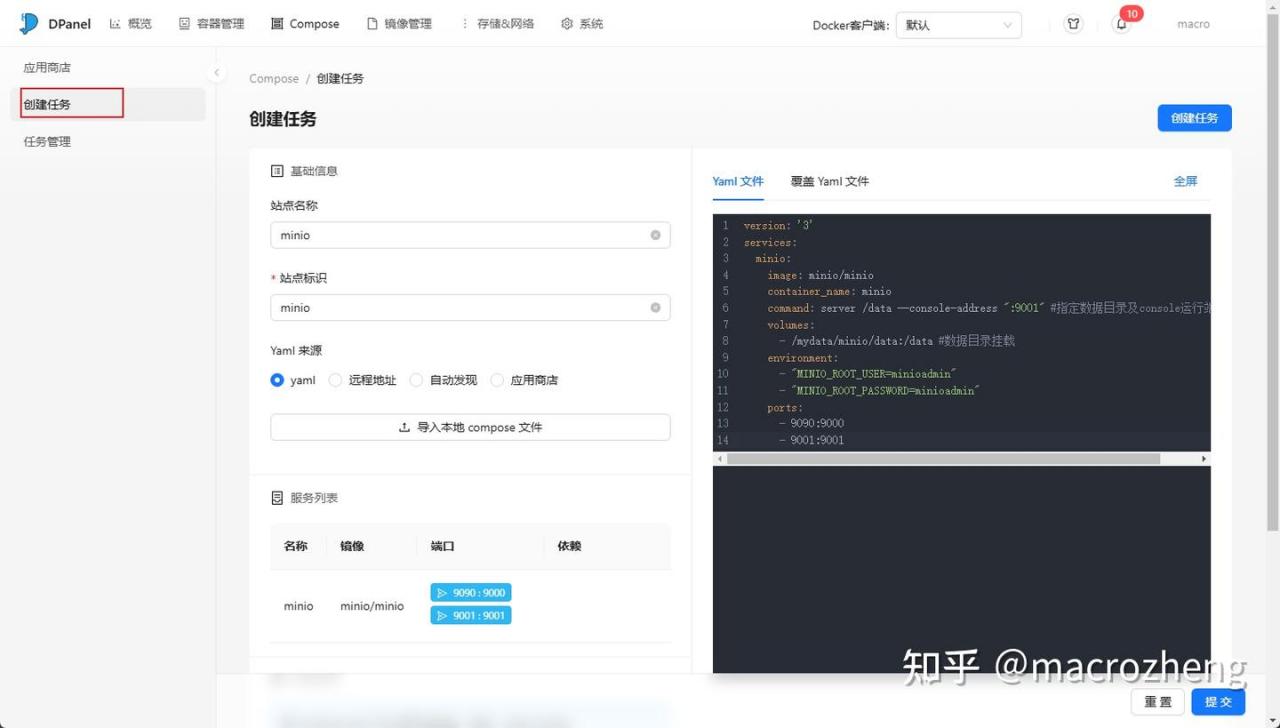Click the theme shirt icon

[1073, 24]
